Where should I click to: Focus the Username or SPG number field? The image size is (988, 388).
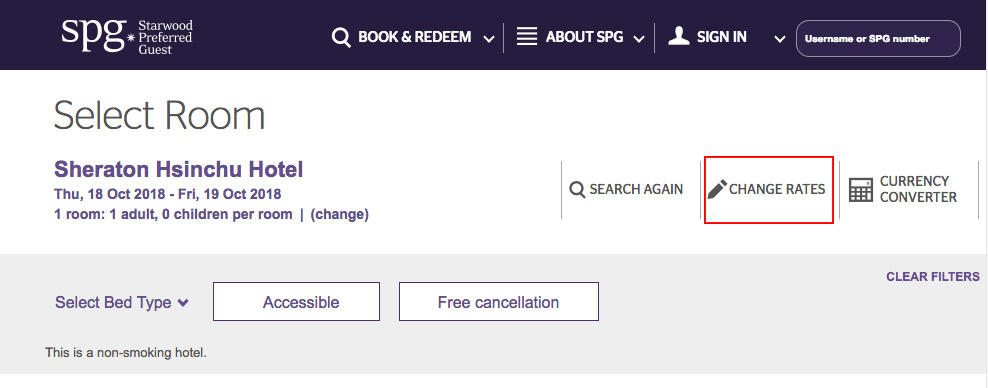pyautogui.click(x=878, y=38)
